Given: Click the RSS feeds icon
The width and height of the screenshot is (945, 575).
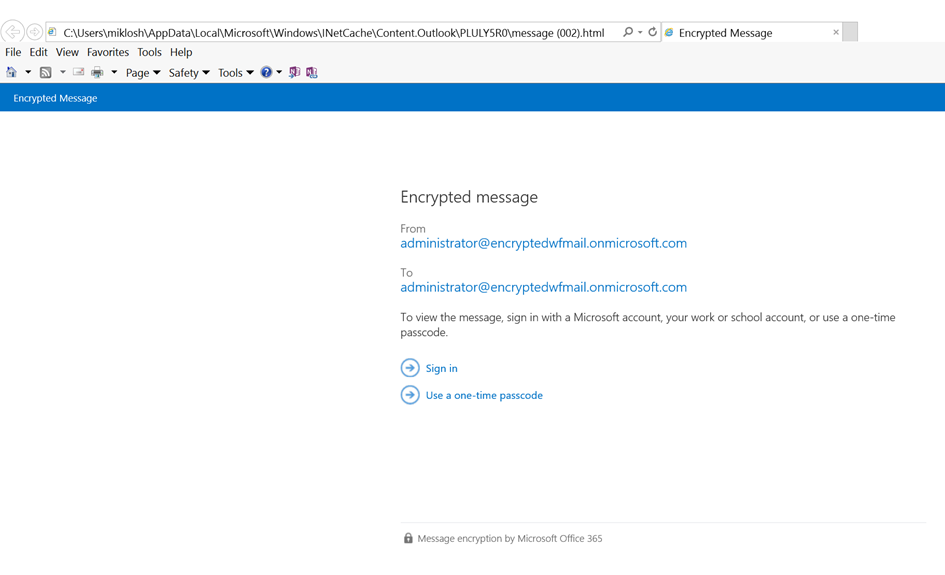Looking at the screenshot, I should pyautogui.click(x=46, y=72).
